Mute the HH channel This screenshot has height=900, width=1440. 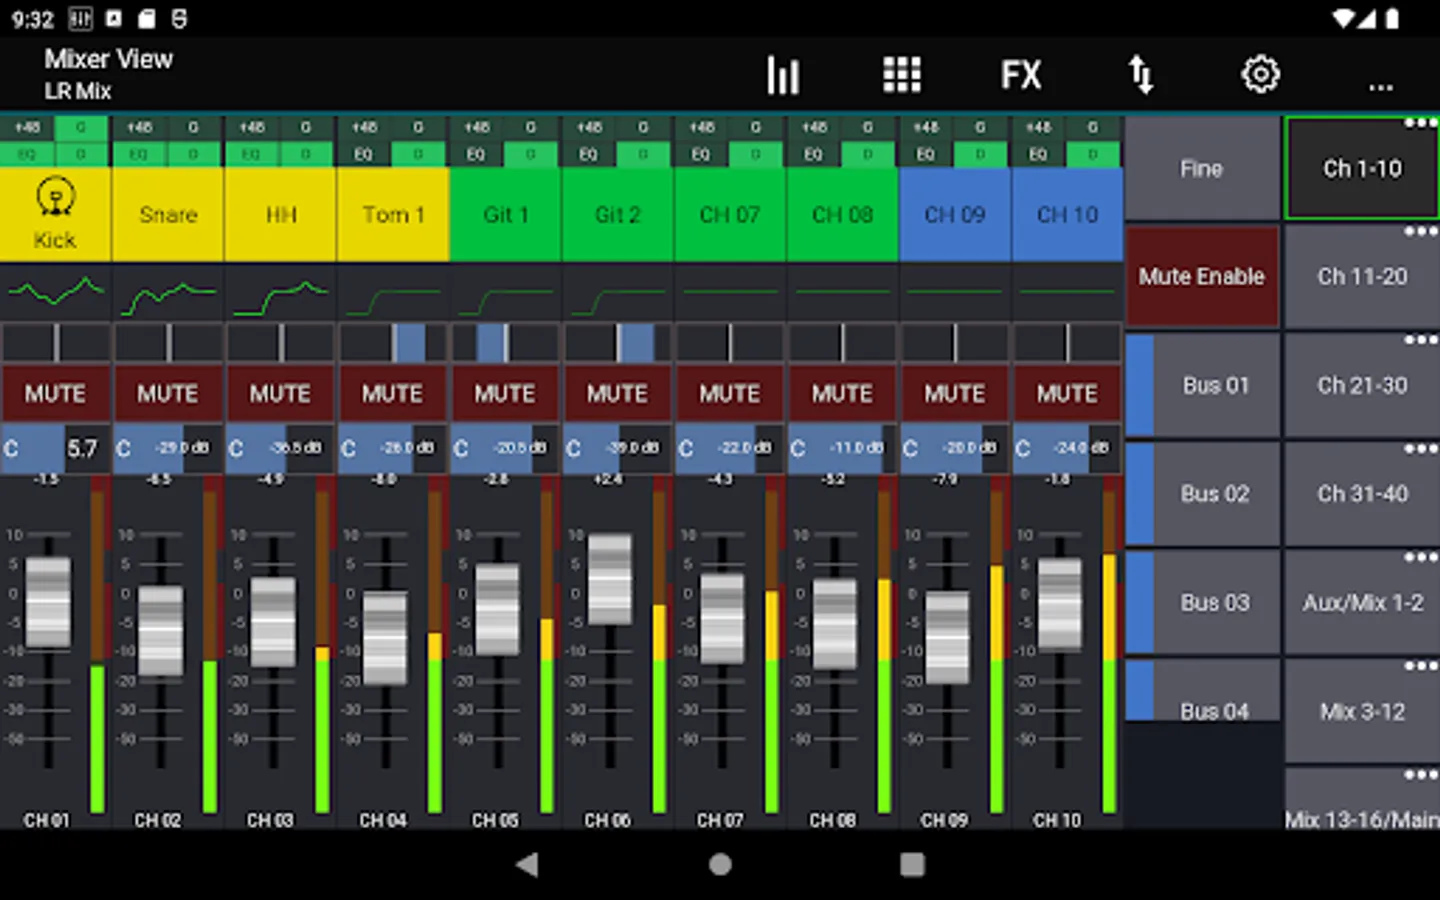pos(281,394)
